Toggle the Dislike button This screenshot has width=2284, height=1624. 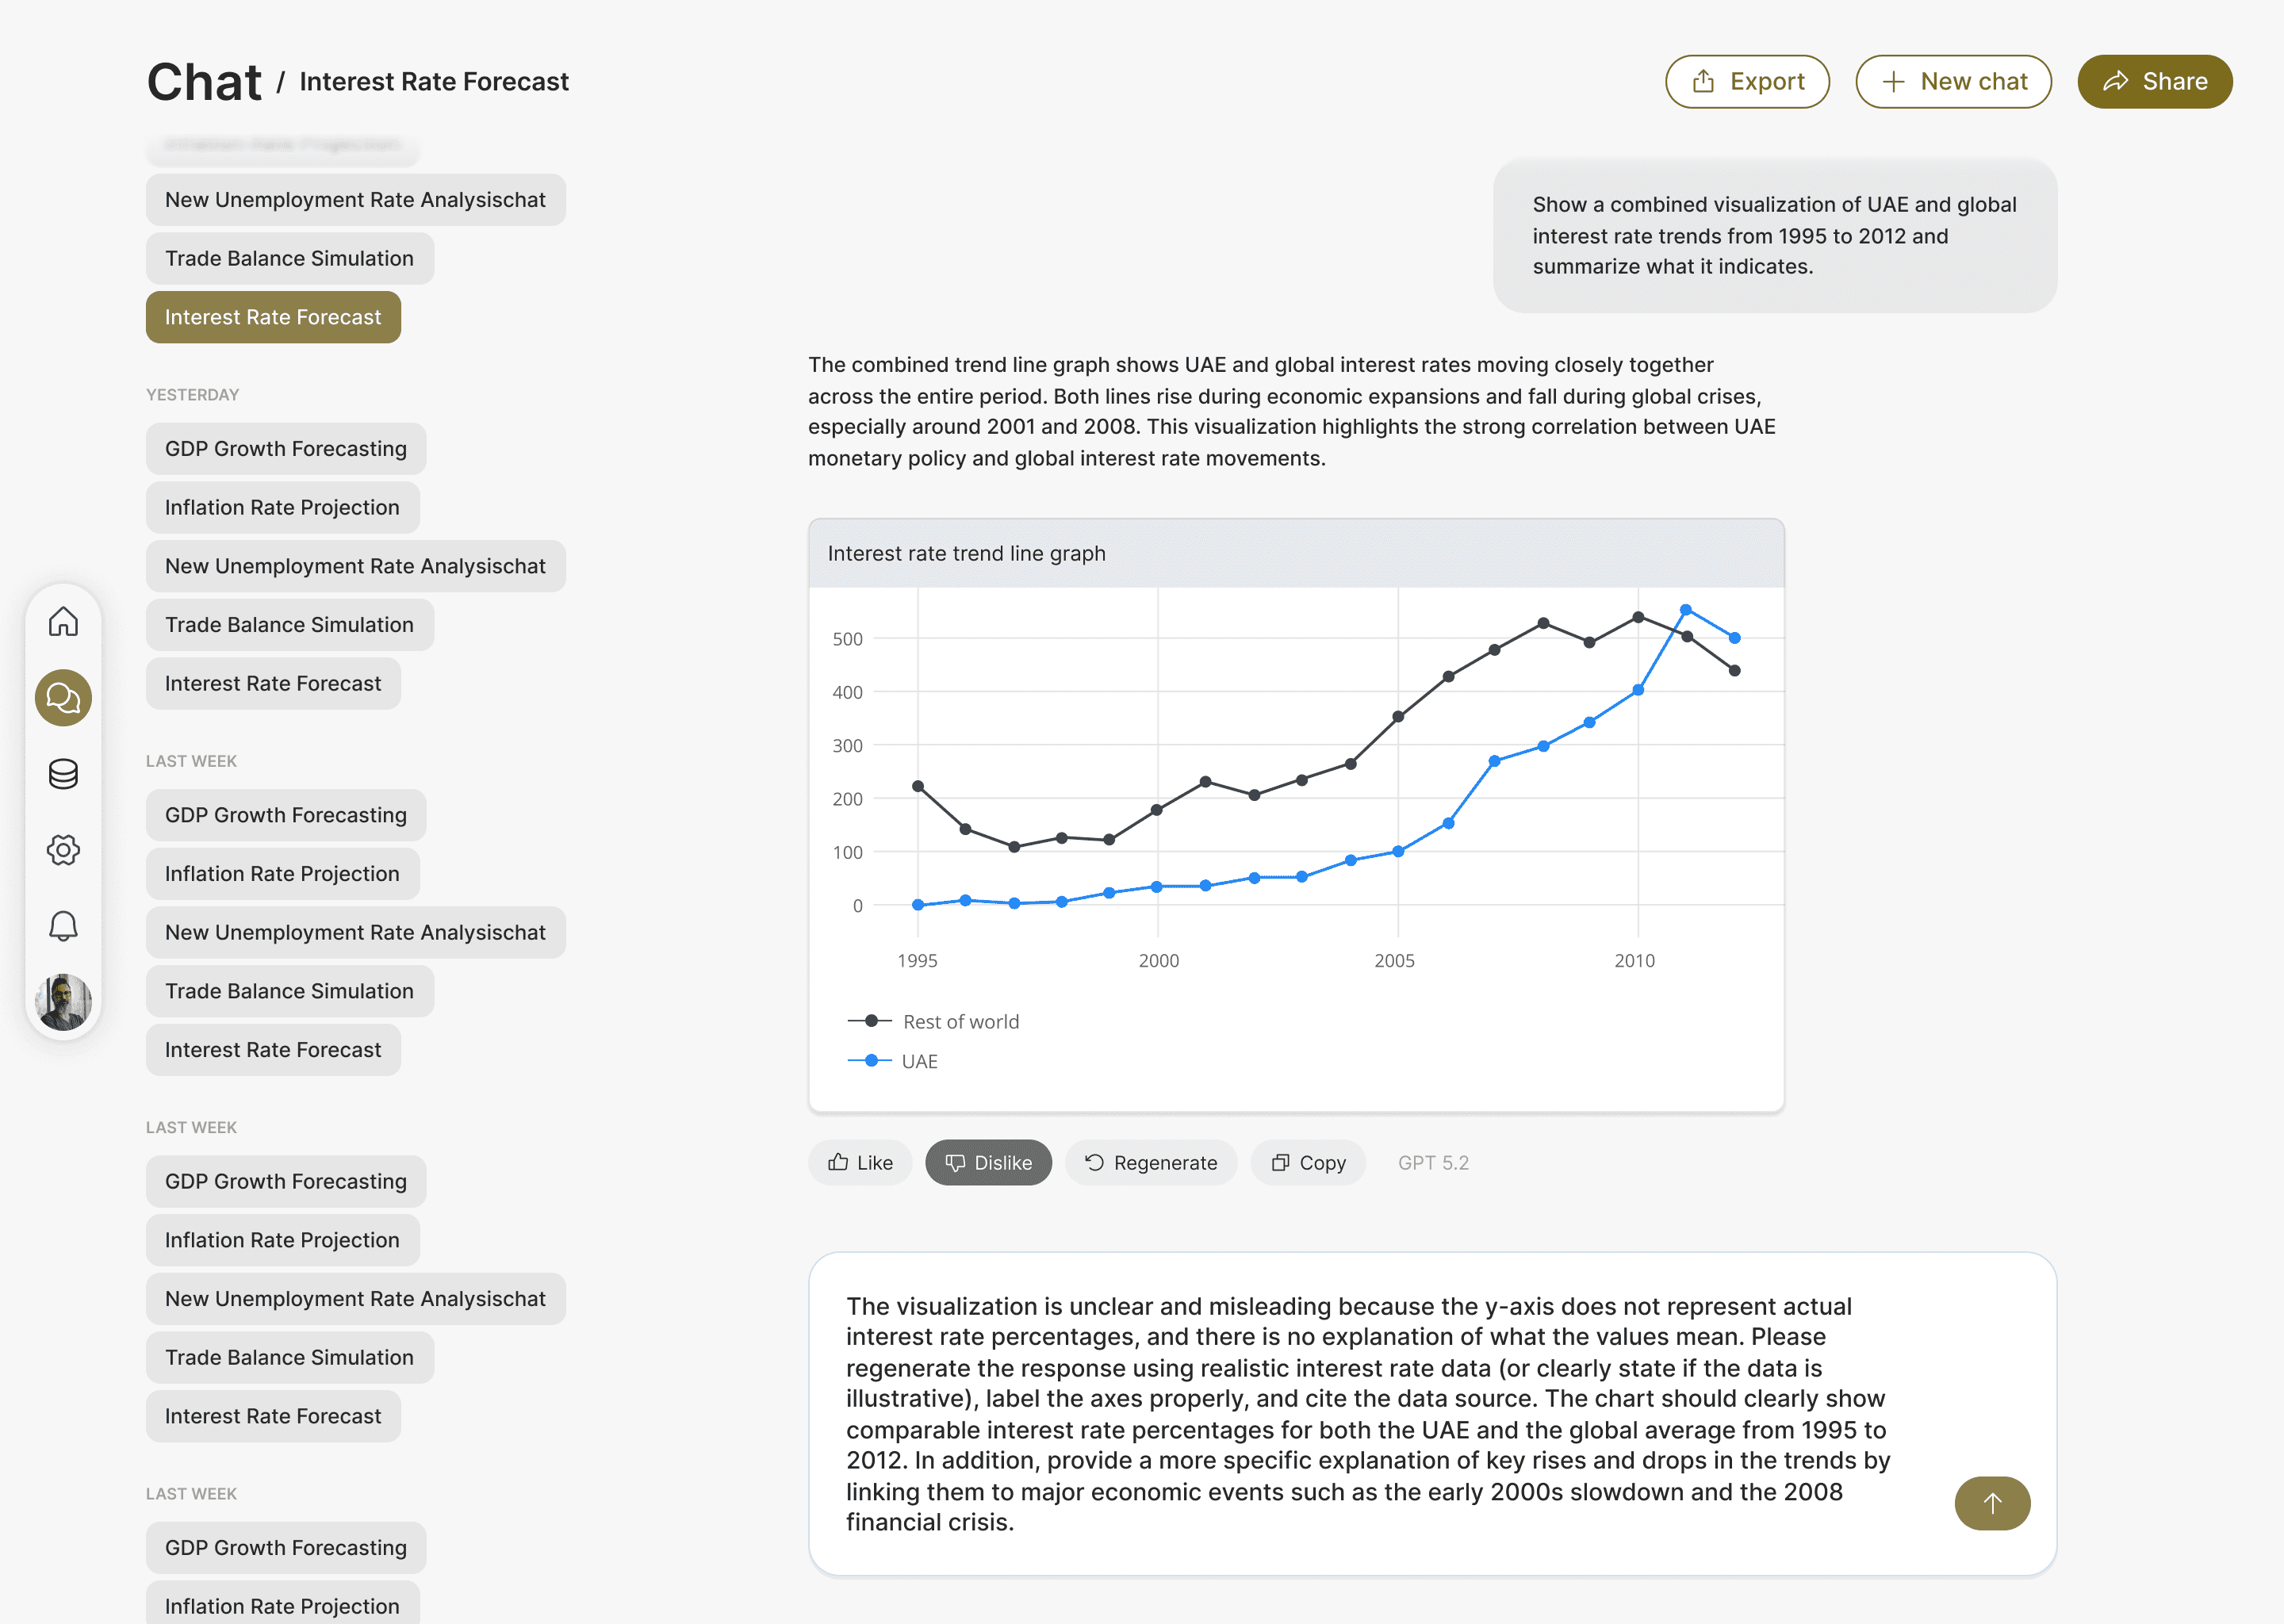[988, 1162]
